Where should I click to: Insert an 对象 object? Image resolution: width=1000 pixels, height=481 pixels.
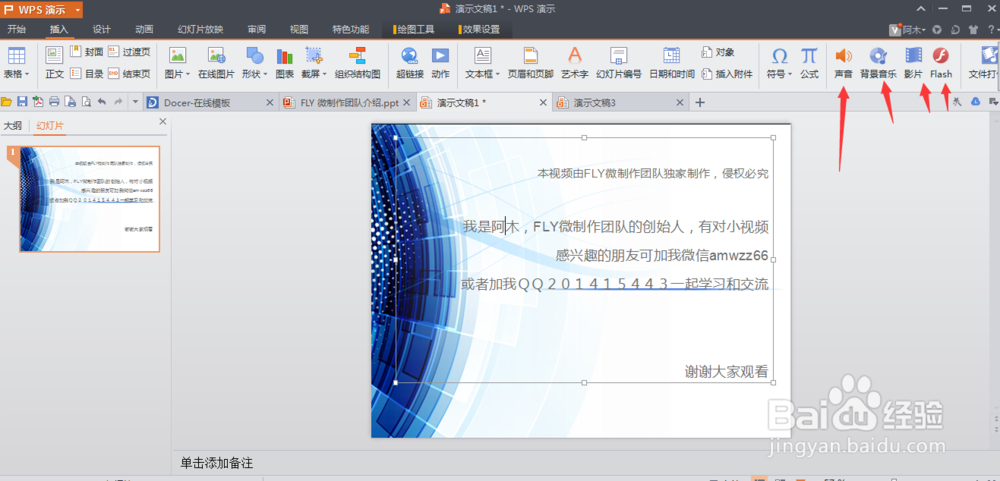pos(718,52)
